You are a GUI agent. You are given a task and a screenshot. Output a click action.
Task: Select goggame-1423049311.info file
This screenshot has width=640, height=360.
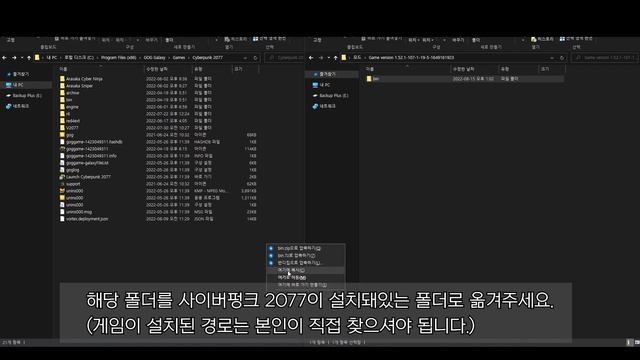(91, 156)
